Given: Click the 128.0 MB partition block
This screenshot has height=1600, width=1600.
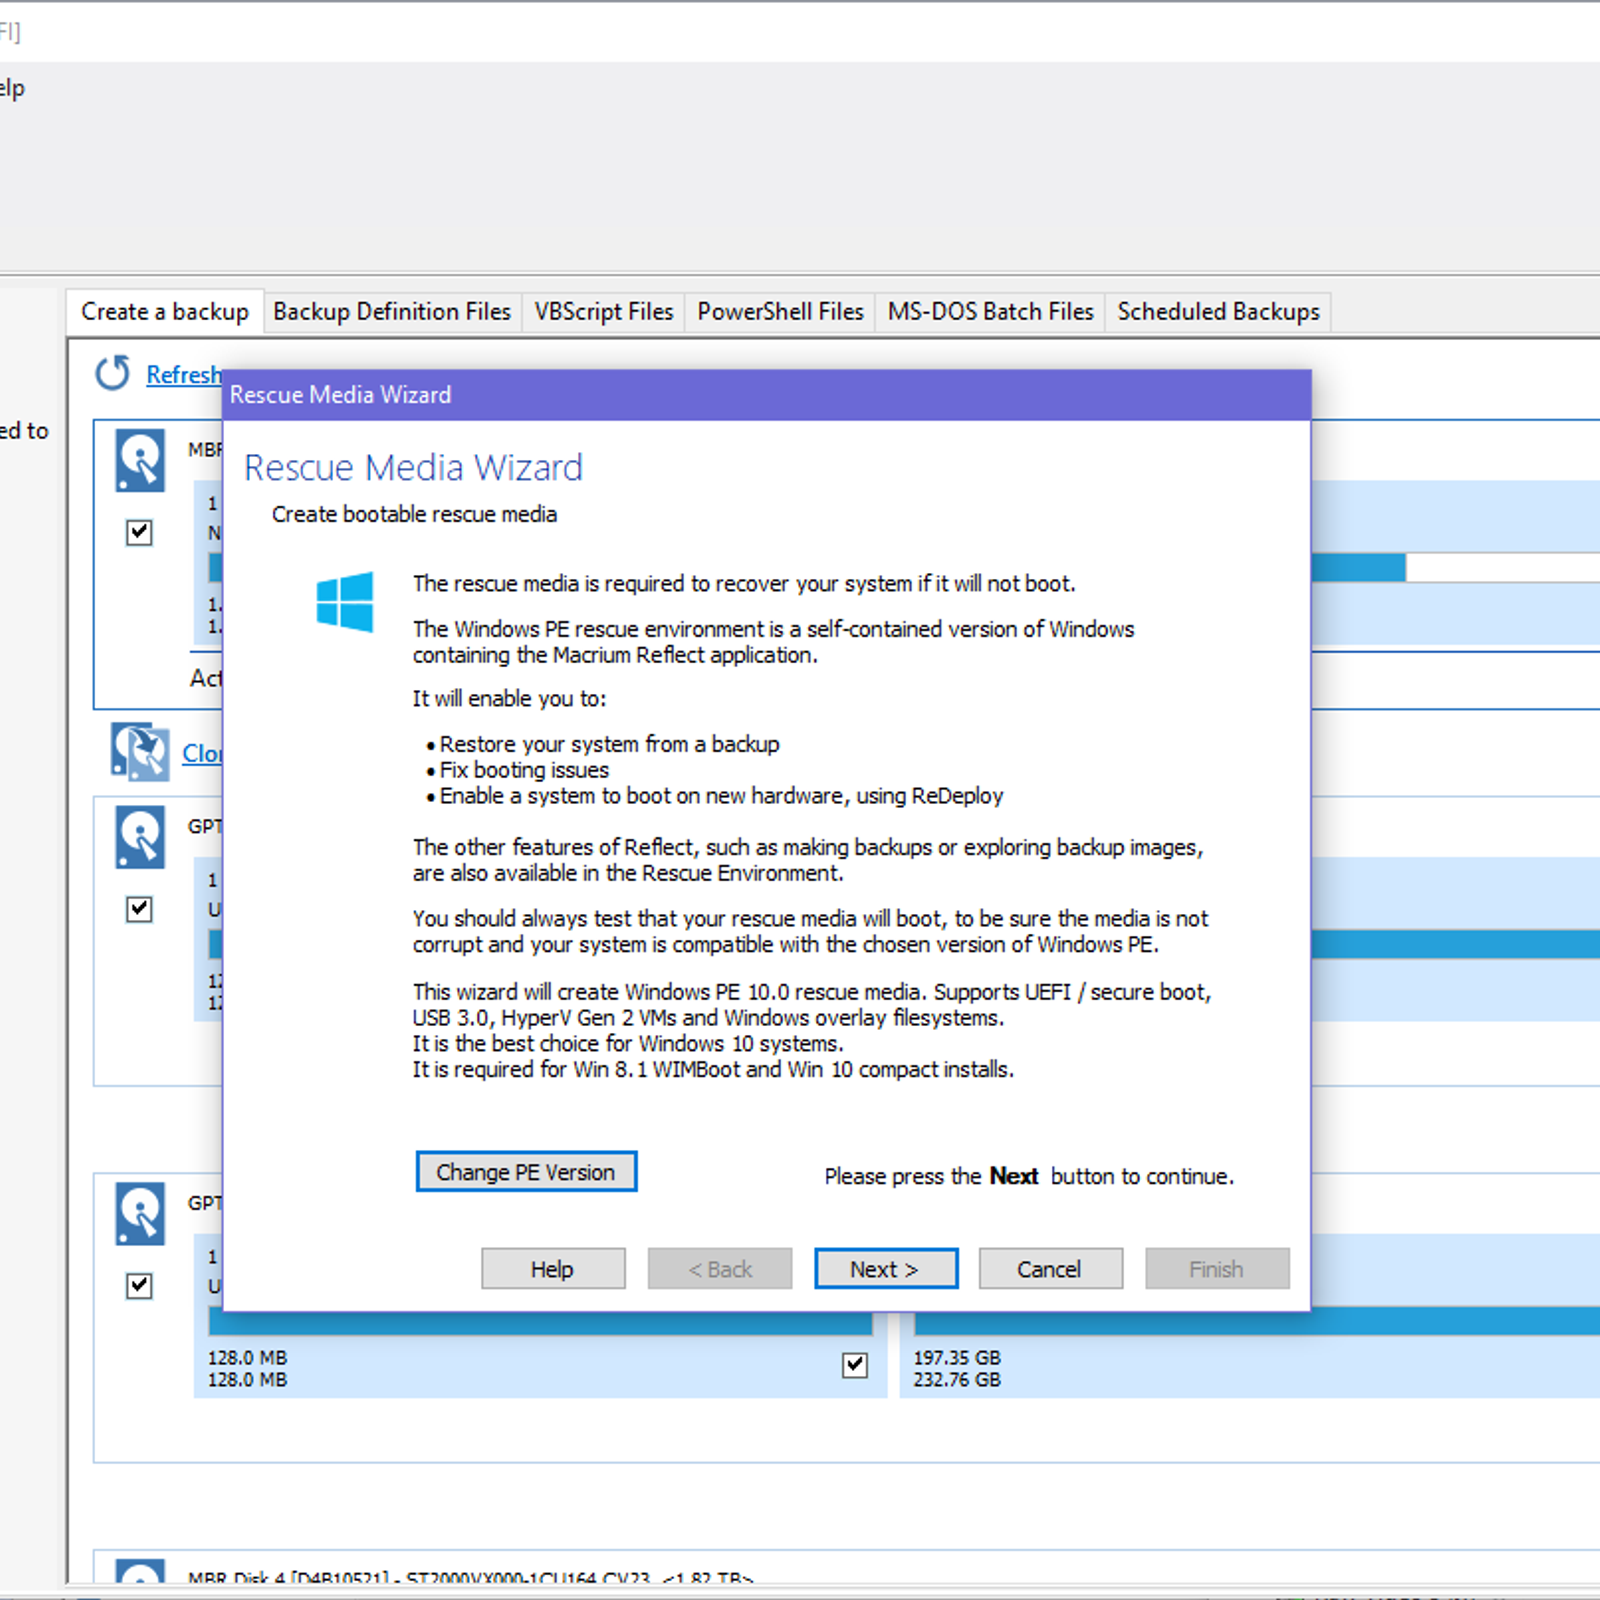Looking at the screenshot, I should 540,1355.
